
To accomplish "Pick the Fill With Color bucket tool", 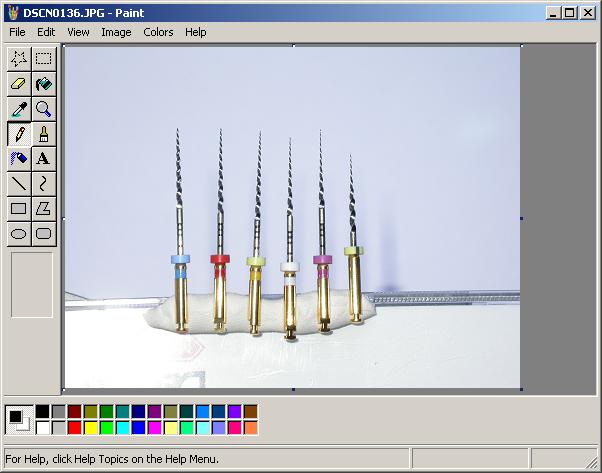I will (44, 84).
